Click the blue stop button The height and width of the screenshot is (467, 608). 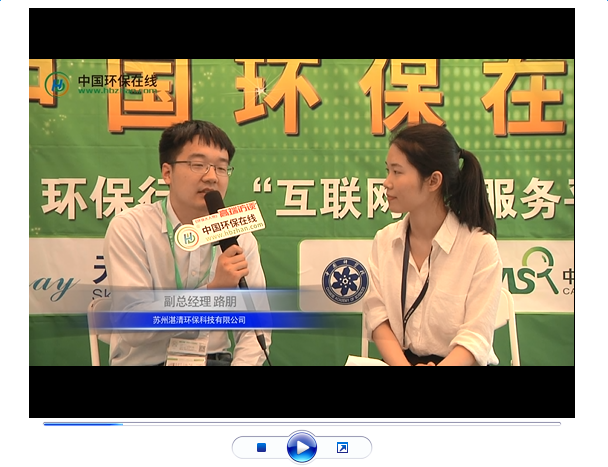pyautogui.click(x=262, y=448)
